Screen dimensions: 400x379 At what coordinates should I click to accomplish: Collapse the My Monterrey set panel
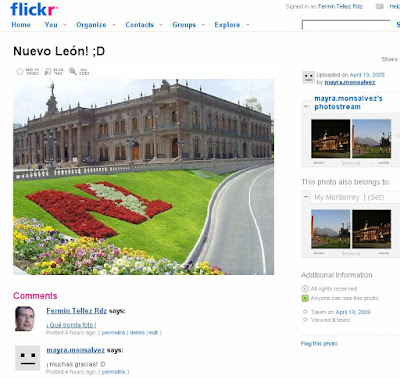(306, 197)
